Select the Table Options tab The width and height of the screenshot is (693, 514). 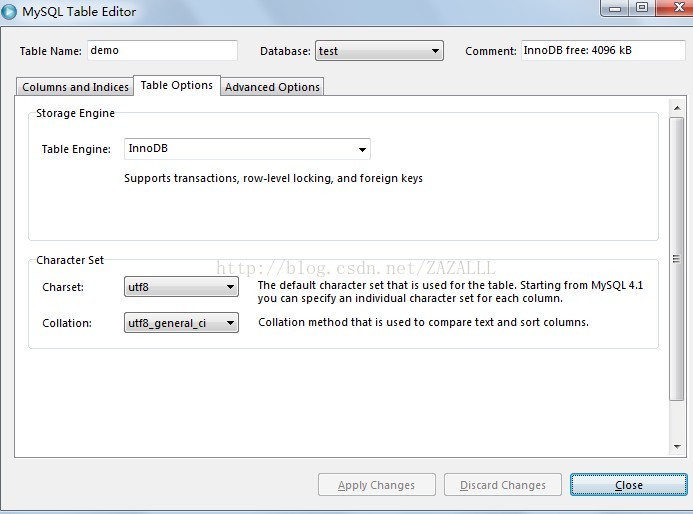tap(177, 85)
